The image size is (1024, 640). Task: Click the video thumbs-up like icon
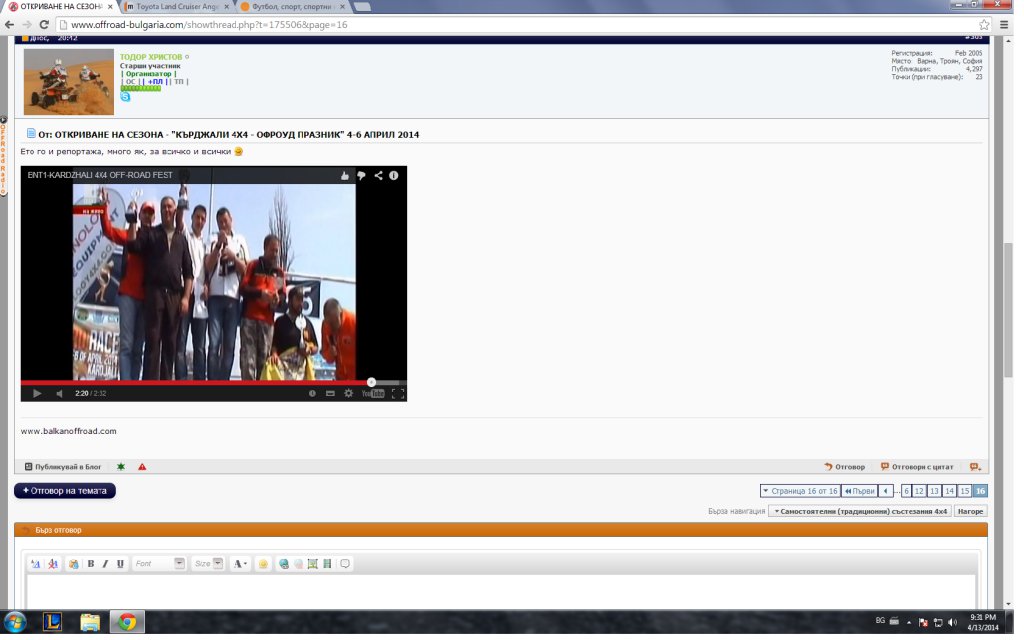(x=345, y=175)
